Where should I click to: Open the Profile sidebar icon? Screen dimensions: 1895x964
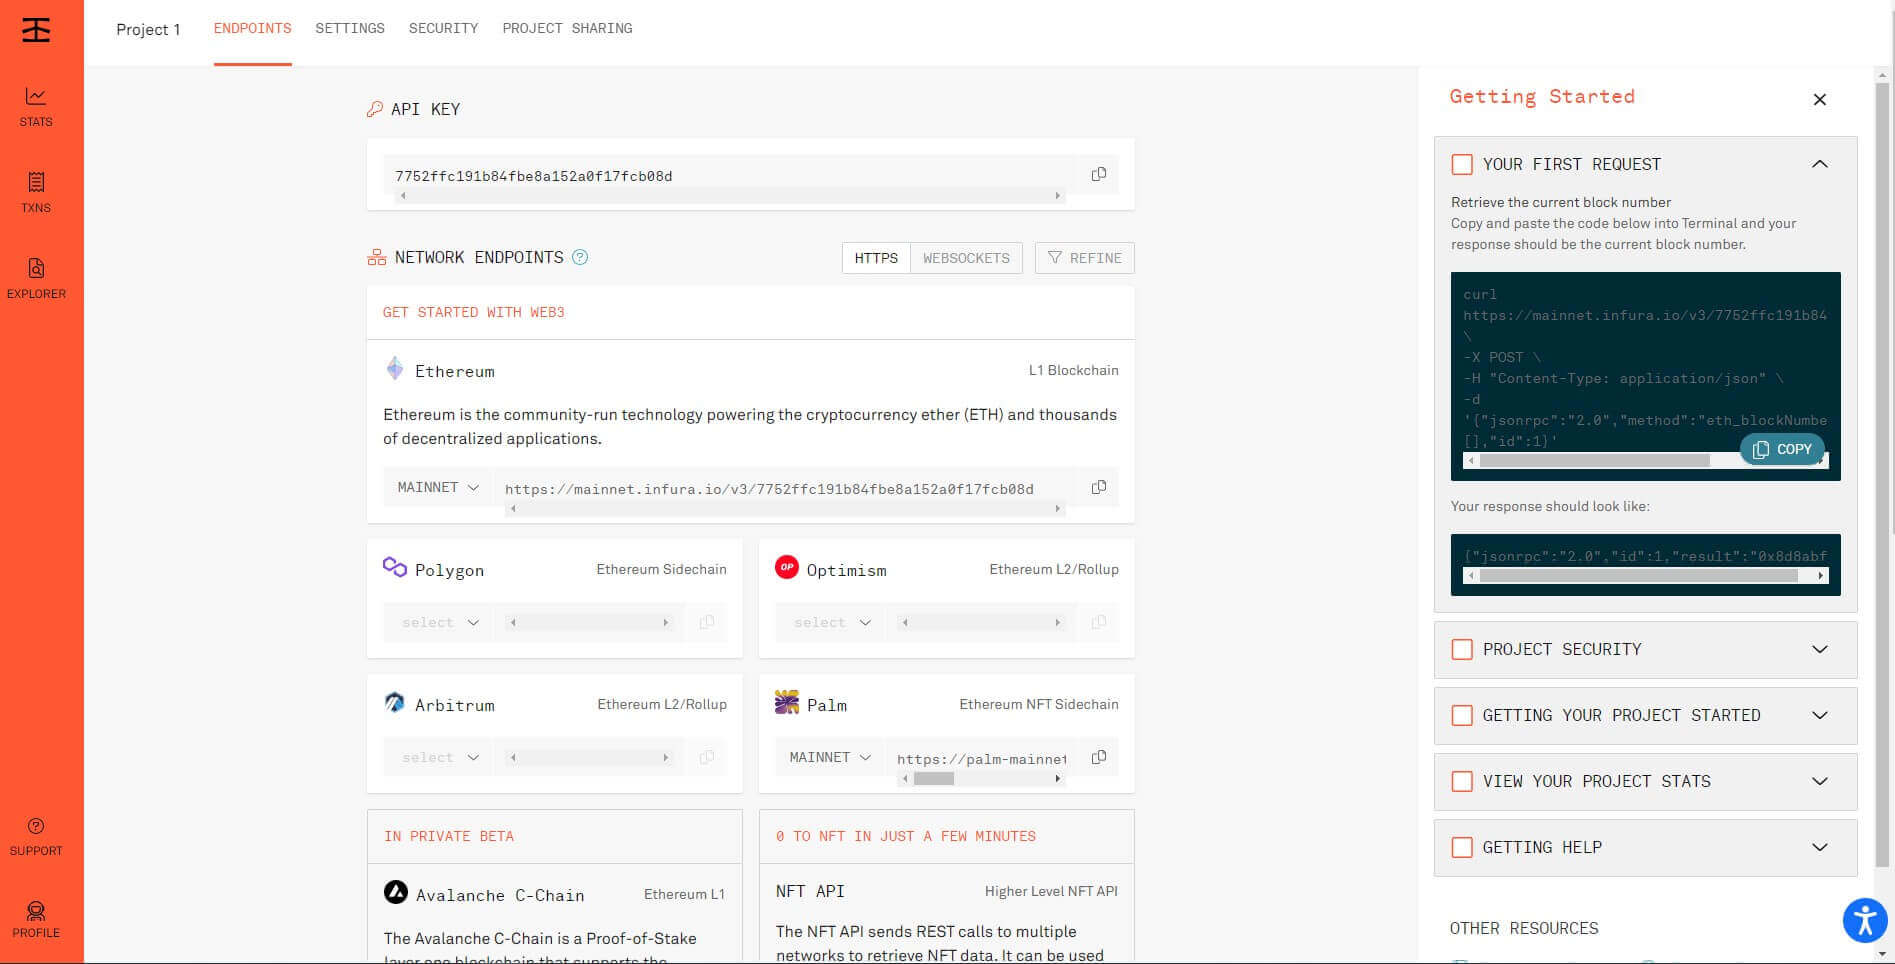pyautogui.click(x=36, y=920)
